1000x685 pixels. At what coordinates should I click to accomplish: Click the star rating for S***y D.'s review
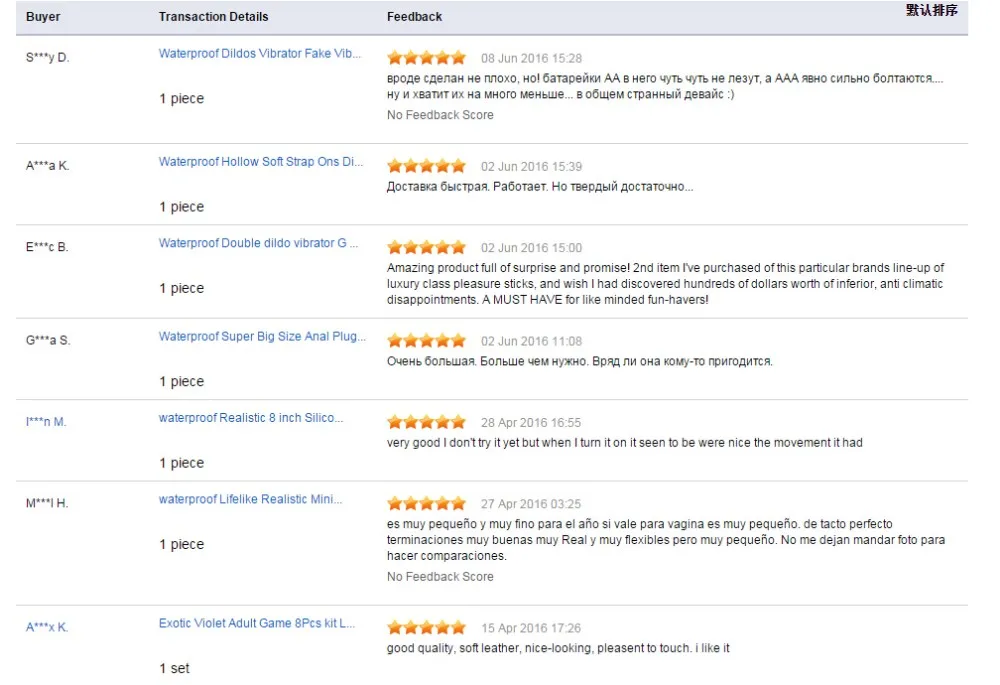(425, 57)
